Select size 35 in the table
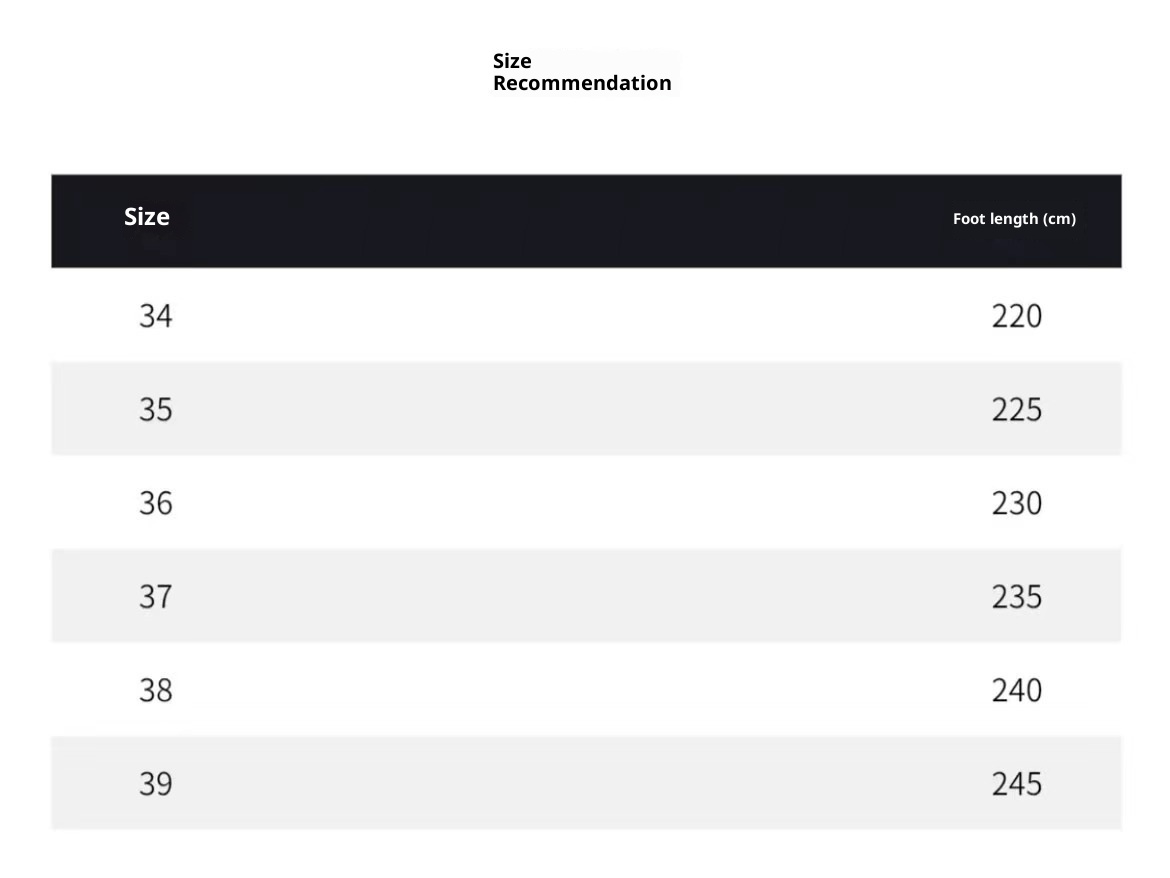This screenshot has height=878, width=1170. (x=156, y=409)
